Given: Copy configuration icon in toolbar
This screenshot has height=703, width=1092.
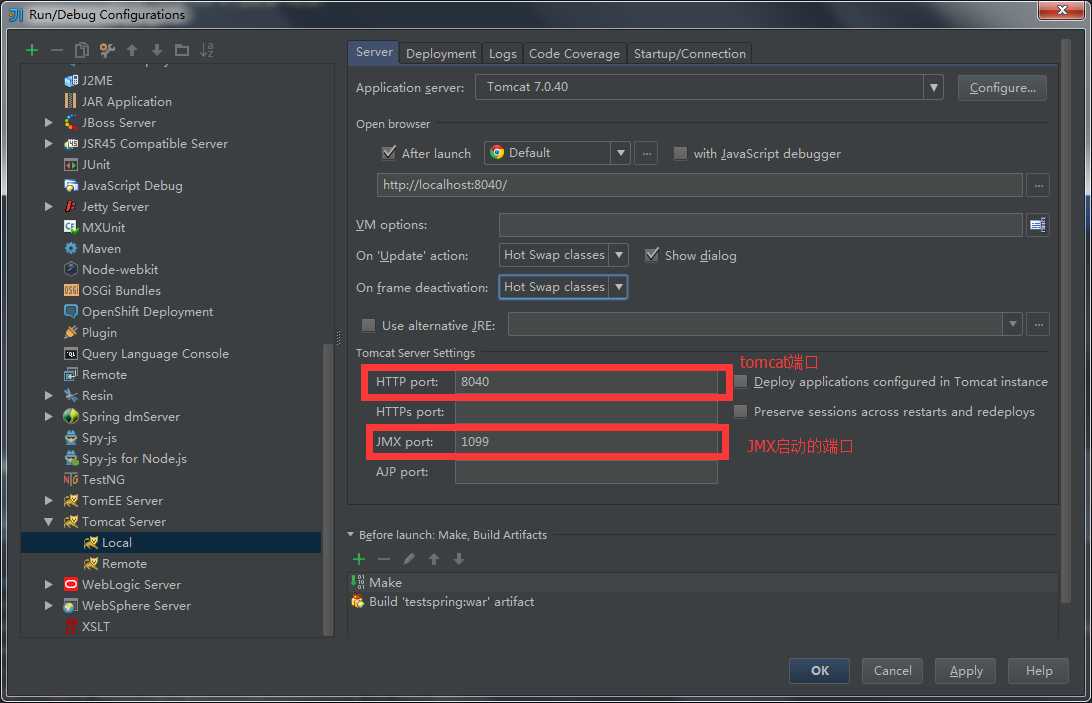Looking at the screenshot, I should pos(82,50).
